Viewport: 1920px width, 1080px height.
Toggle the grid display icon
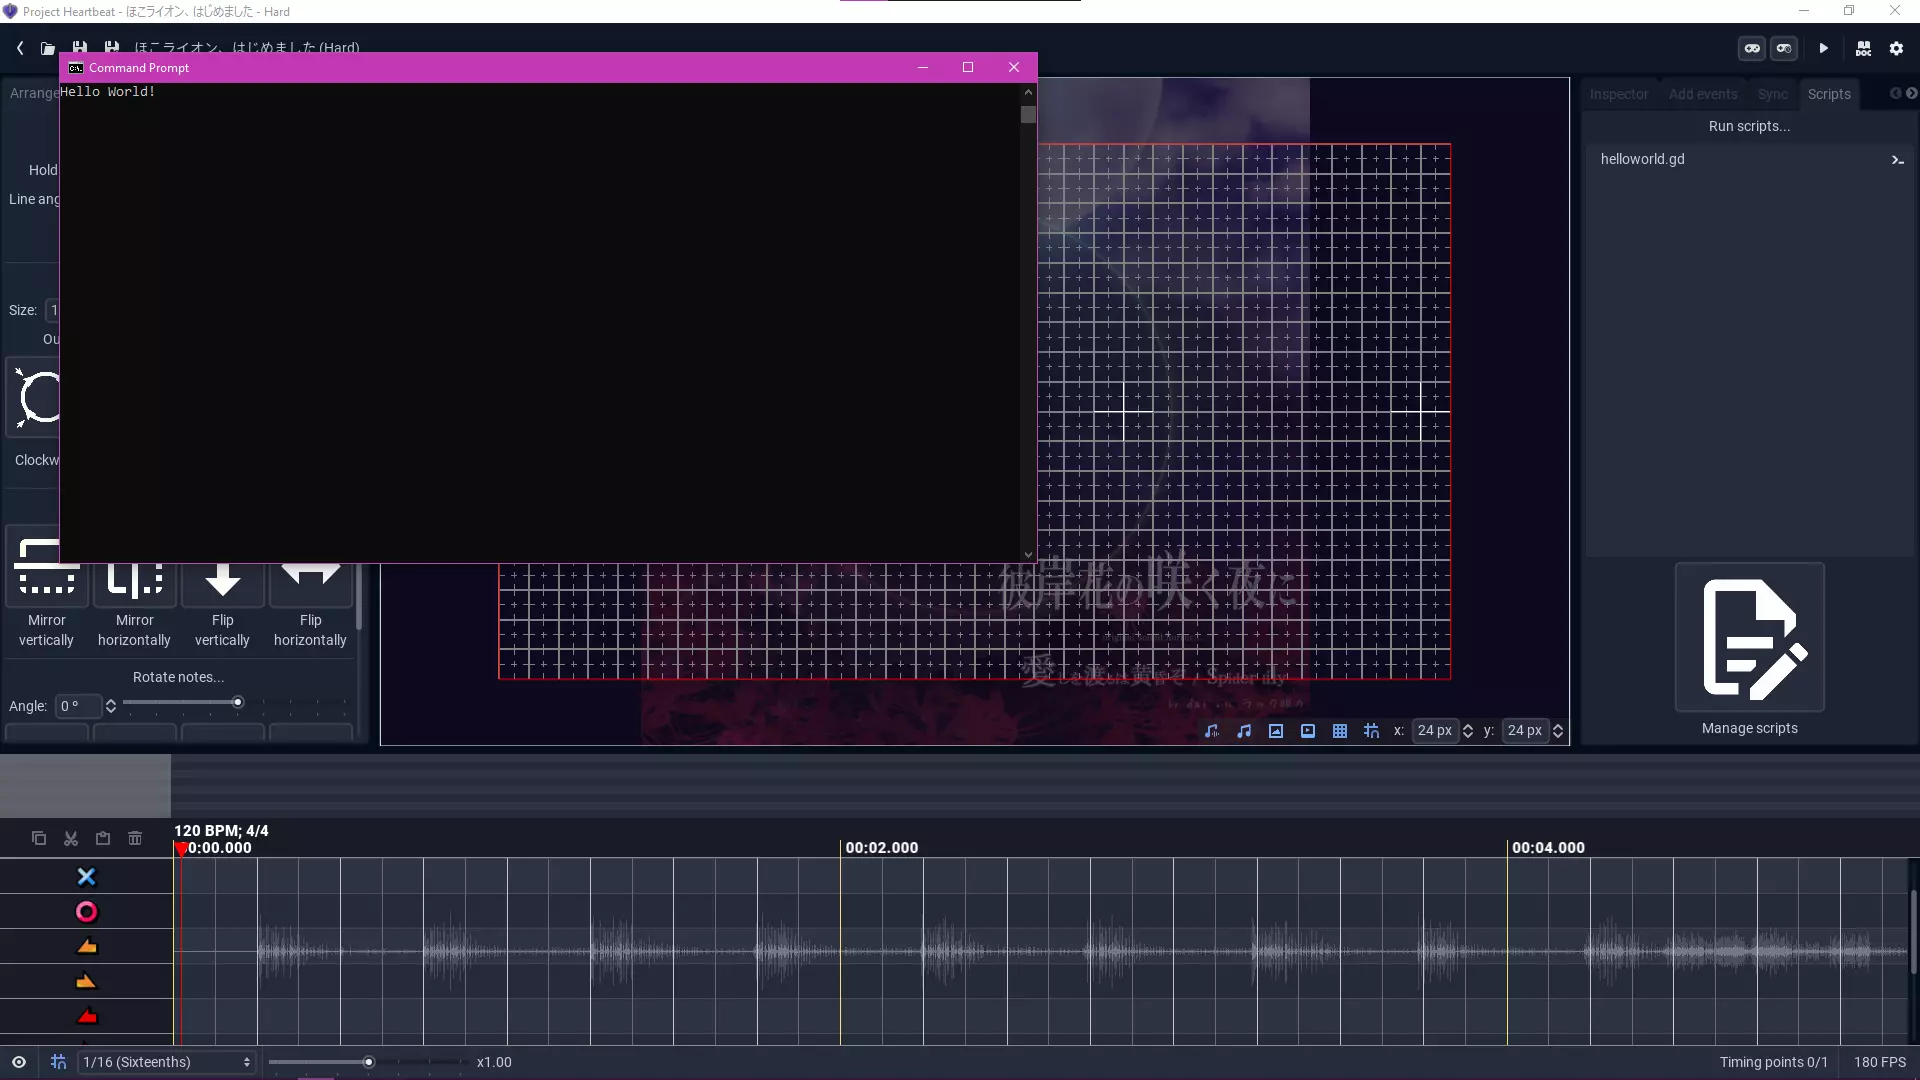pos(1339,731)
